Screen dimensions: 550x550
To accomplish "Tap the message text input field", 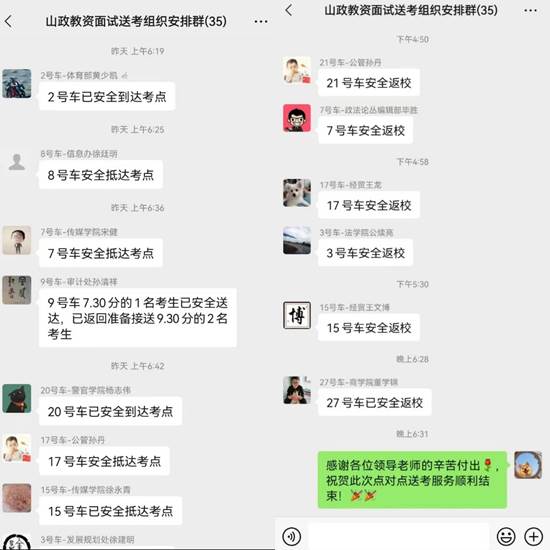I will pyautogui.click(x=398, y=536).
